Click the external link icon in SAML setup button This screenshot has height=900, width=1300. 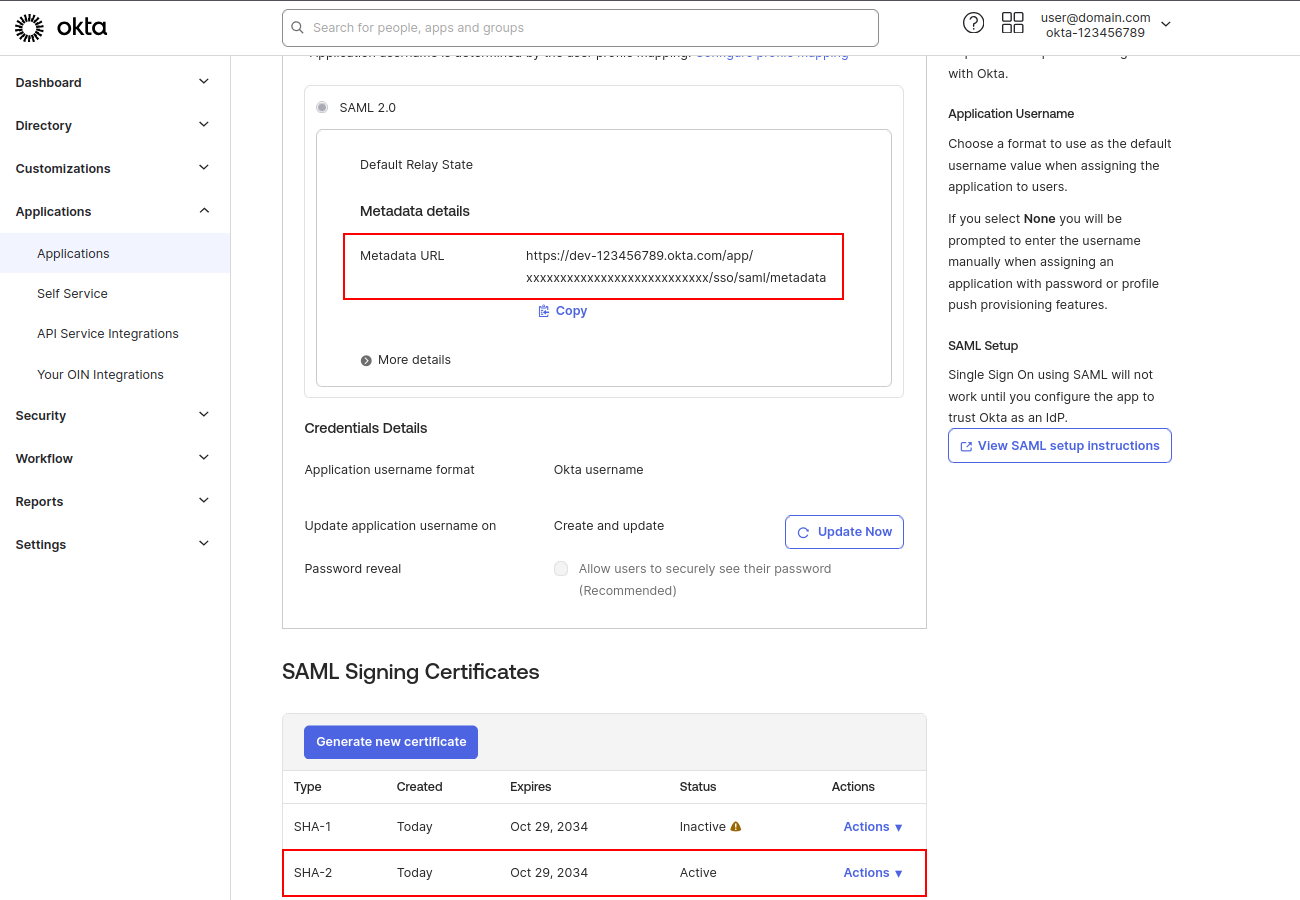(966, 447)
